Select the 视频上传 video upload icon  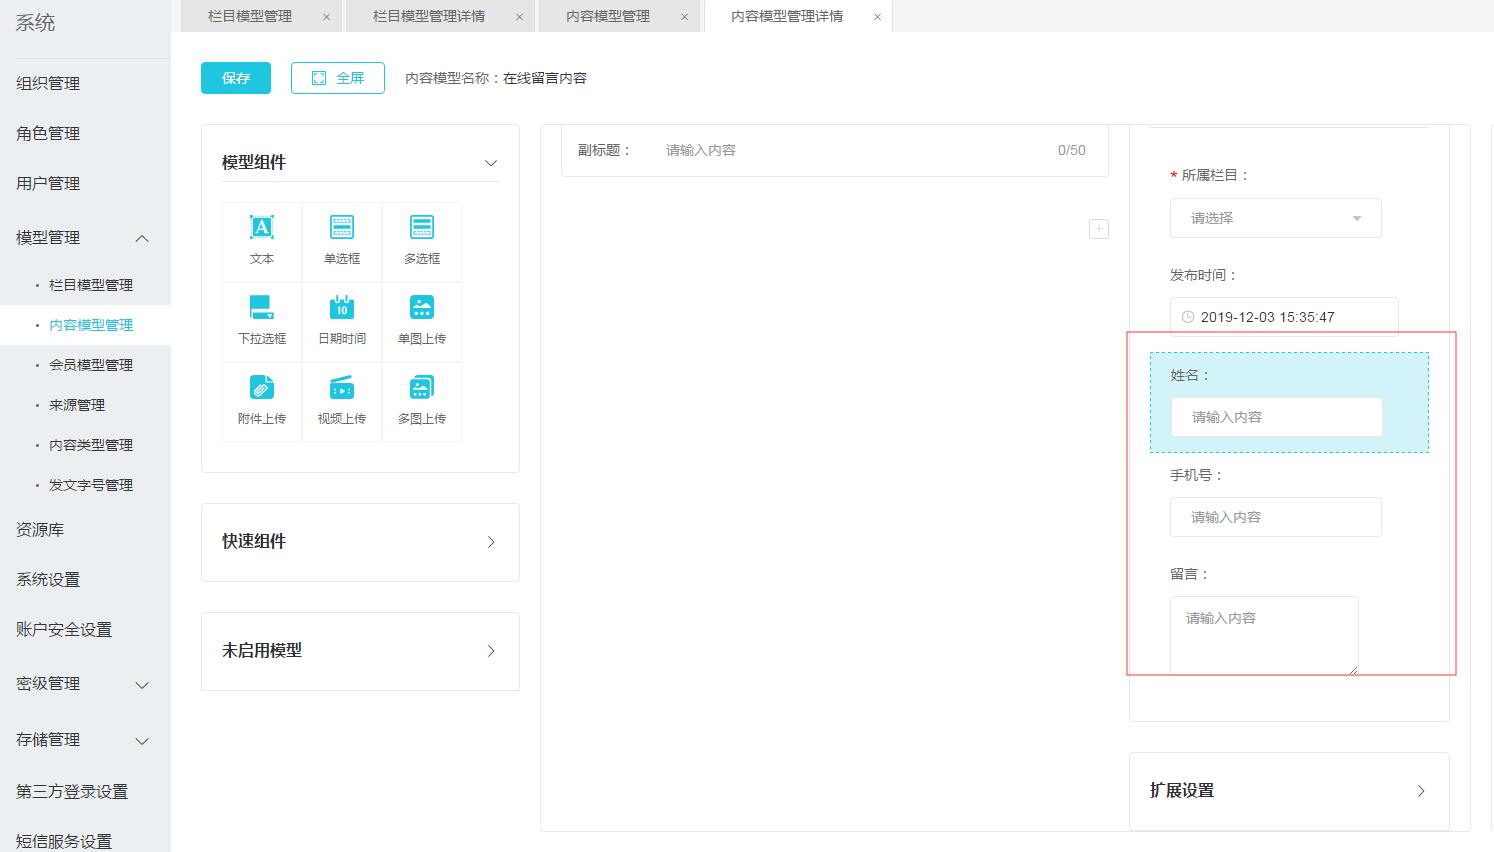pyautogui.click(x=342, y=388)
